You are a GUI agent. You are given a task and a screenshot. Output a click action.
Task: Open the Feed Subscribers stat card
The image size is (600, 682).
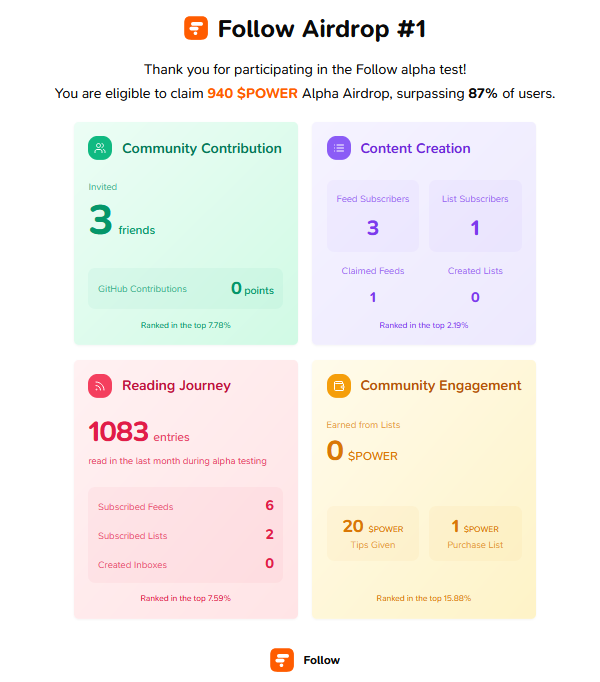[373, 216]
